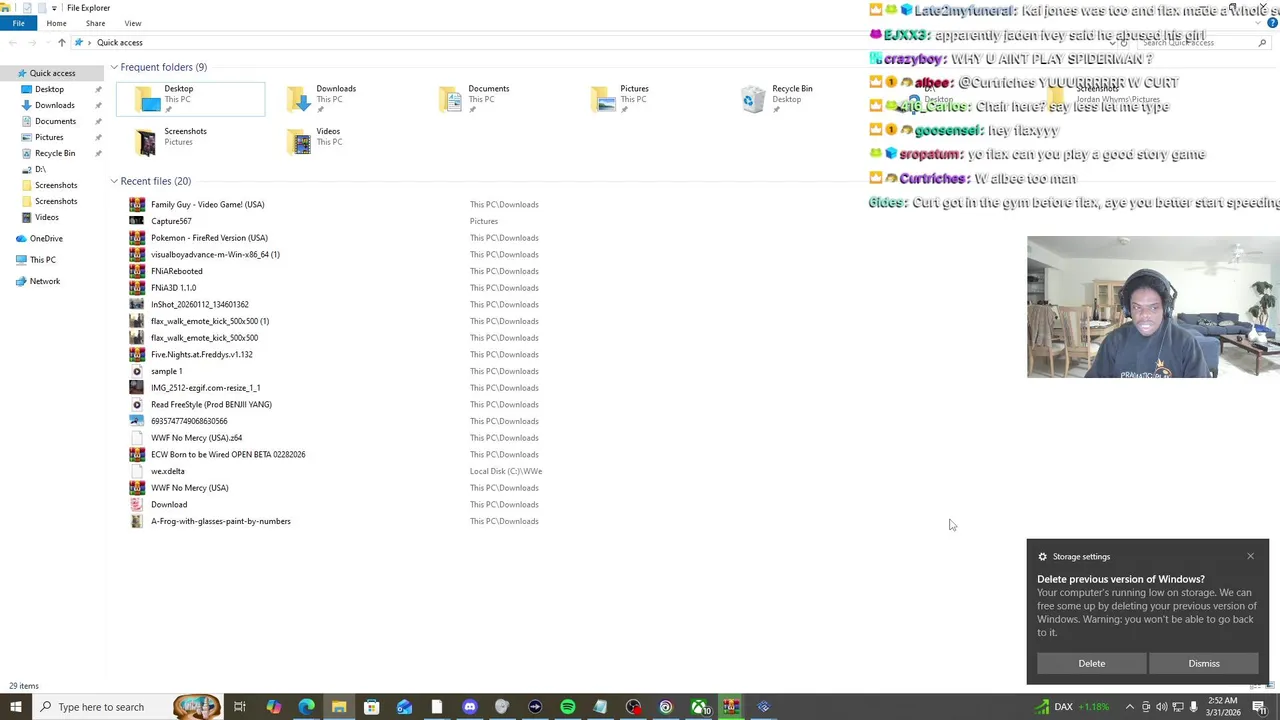Open the notification center icon
The width and height of the screenshot is (1280, 720).
coord(1259,707)
